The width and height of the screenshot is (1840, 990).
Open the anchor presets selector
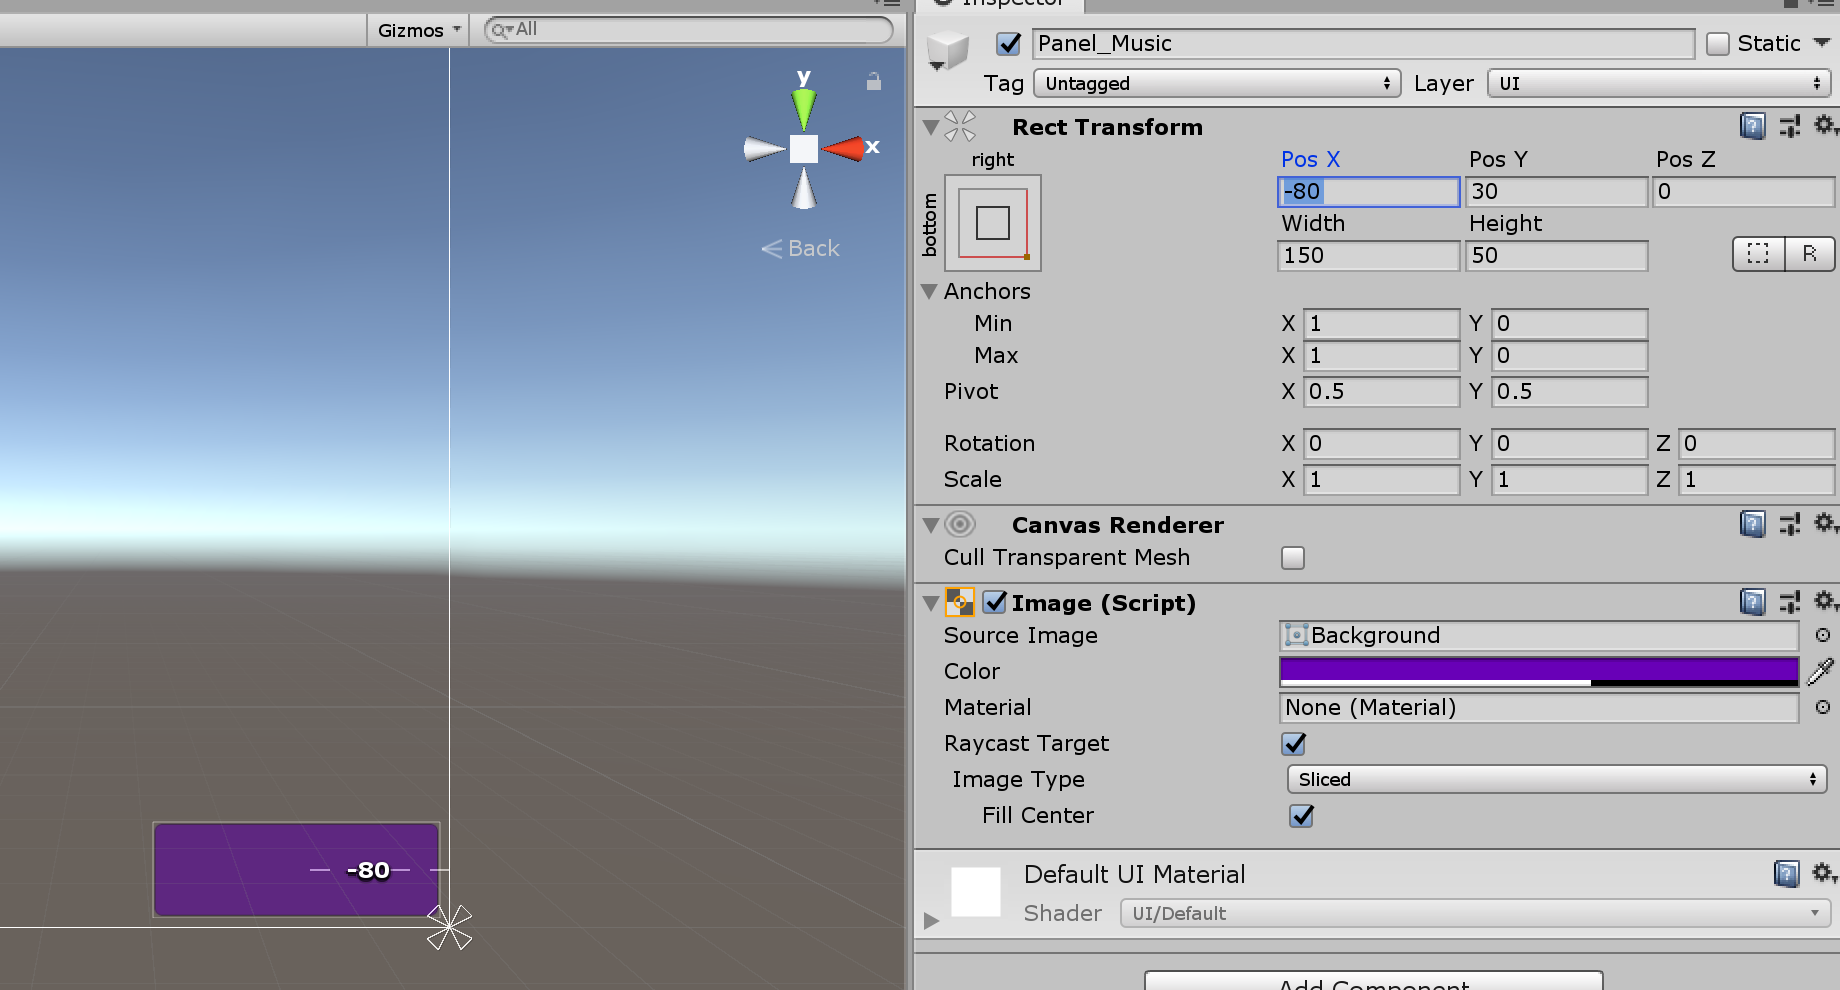[991, 223]
